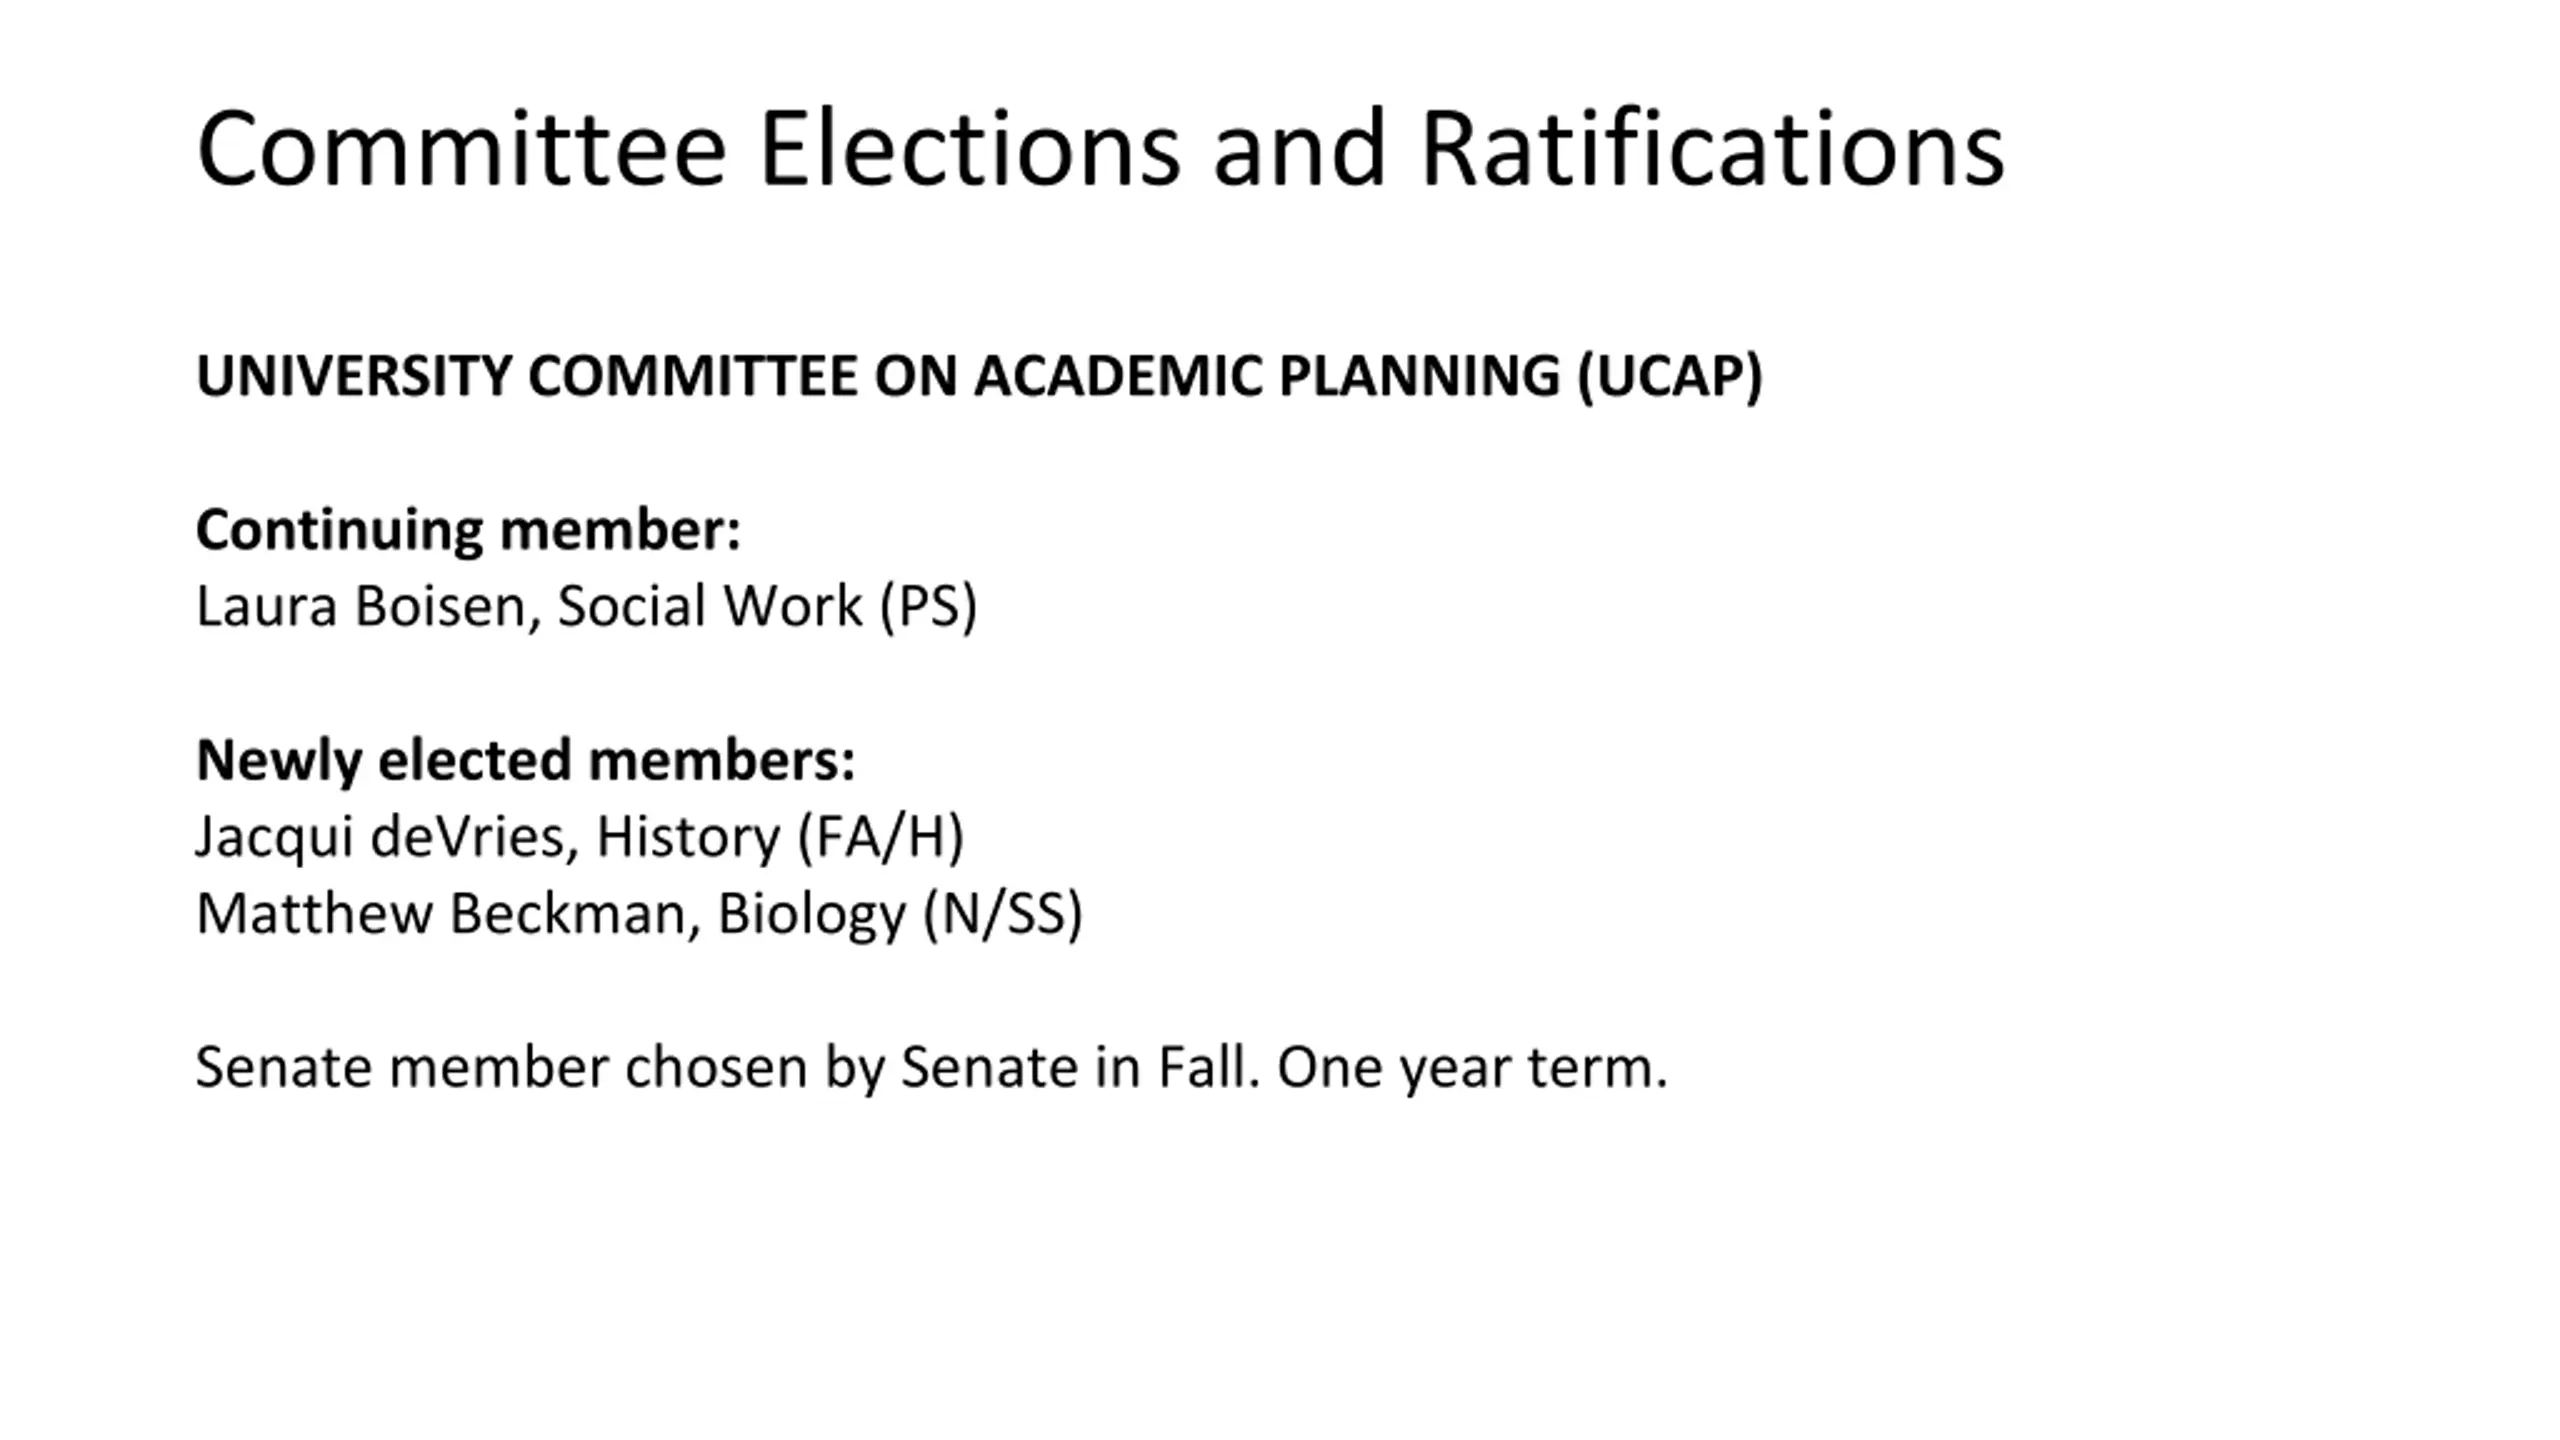Screen dimensions: 2560x1440
Task: Click the name Matthew Beckman
Action: (x=440, y=914)
